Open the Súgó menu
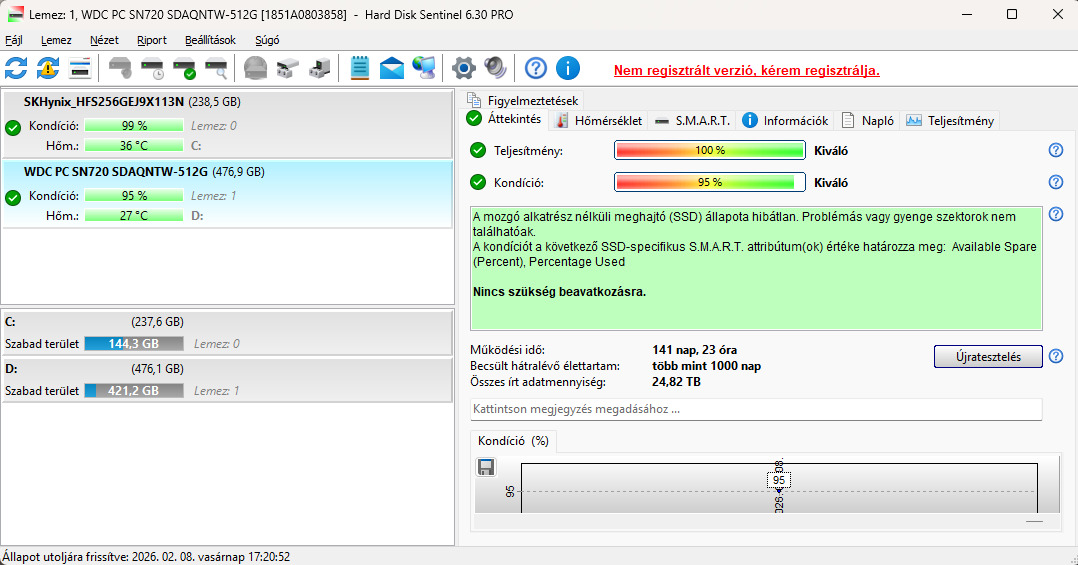Screen dimensions: 1078x565 pos(267,40)
